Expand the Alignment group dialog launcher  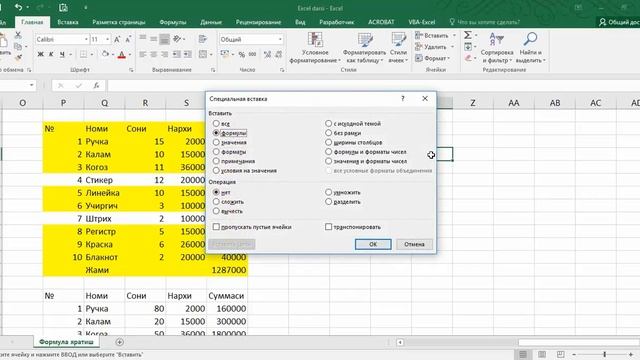pos(213,70)
